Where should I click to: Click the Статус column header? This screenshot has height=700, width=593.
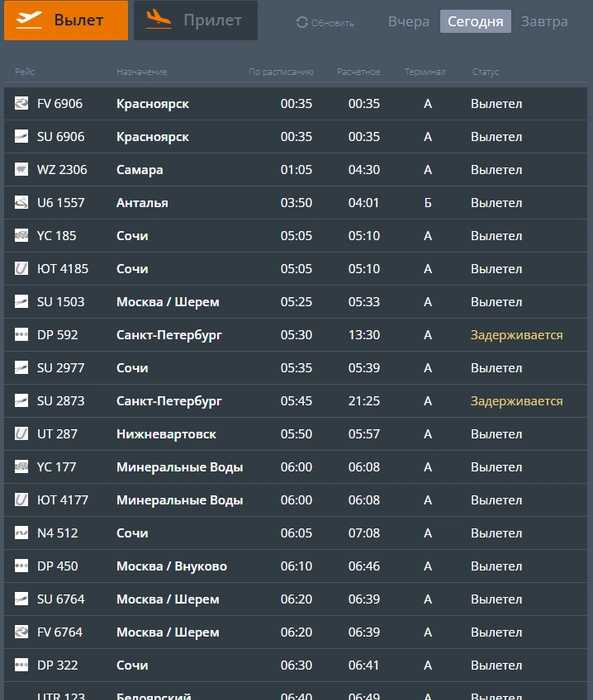[485, 72]
